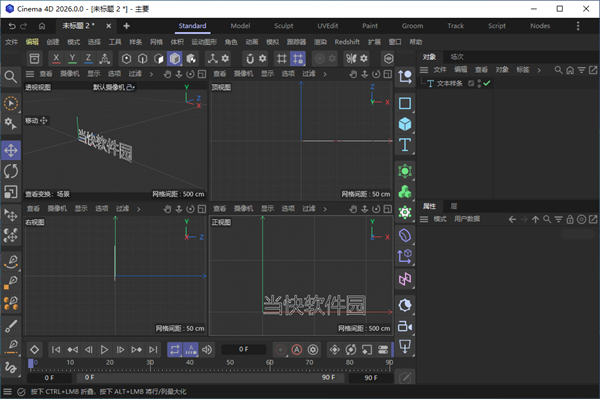This screenshot has width=600, height=399.
Task: Go to the end of the timeline
Action: point(153,349)
